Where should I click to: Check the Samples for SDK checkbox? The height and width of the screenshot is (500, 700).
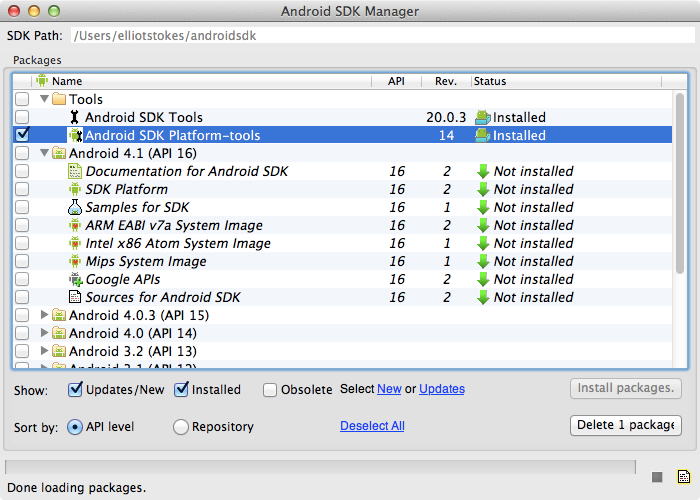tap(22, 207)
